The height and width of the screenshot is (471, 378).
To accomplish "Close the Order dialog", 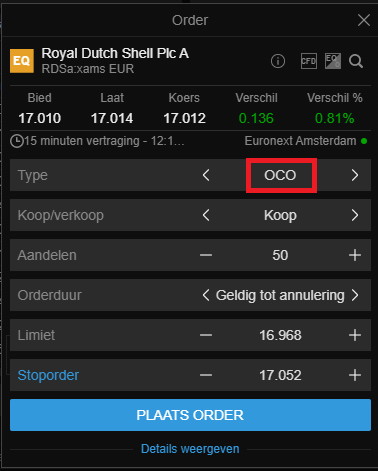I will pos(364,20).
